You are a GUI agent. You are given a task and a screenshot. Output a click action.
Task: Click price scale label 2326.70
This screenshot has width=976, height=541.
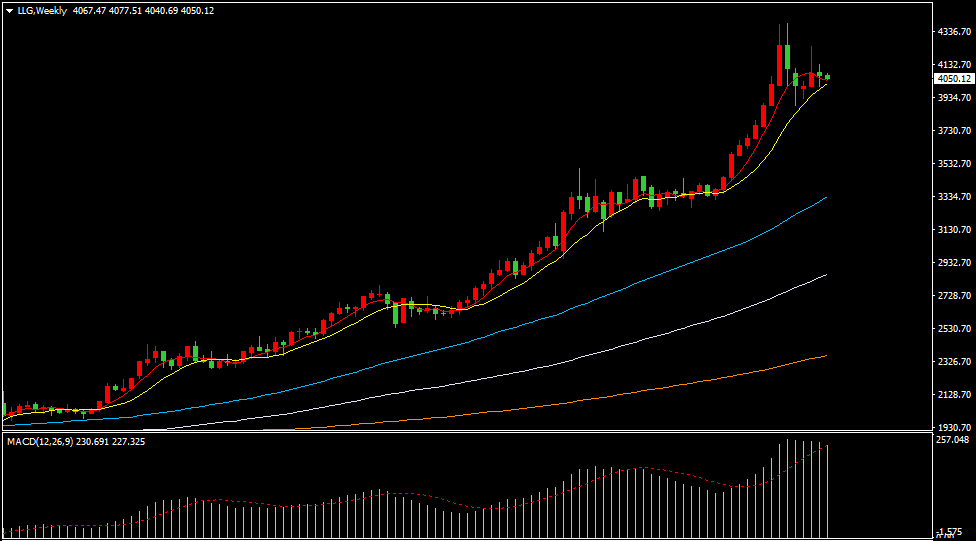[954, 361]
